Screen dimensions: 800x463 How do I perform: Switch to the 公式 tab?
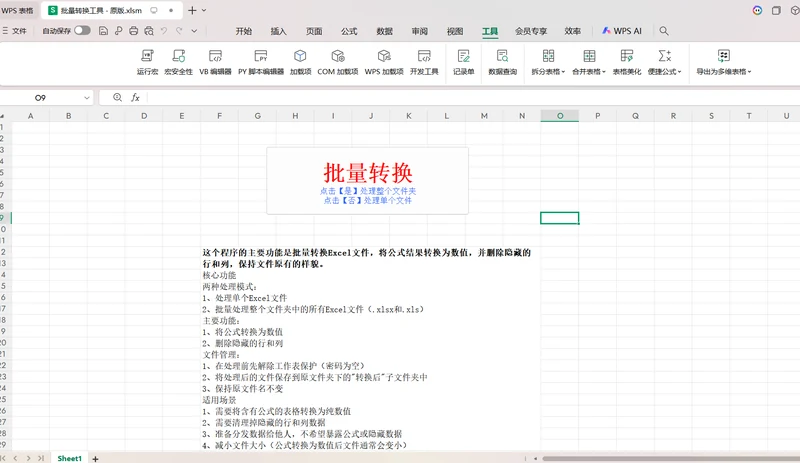click(349, 31)
